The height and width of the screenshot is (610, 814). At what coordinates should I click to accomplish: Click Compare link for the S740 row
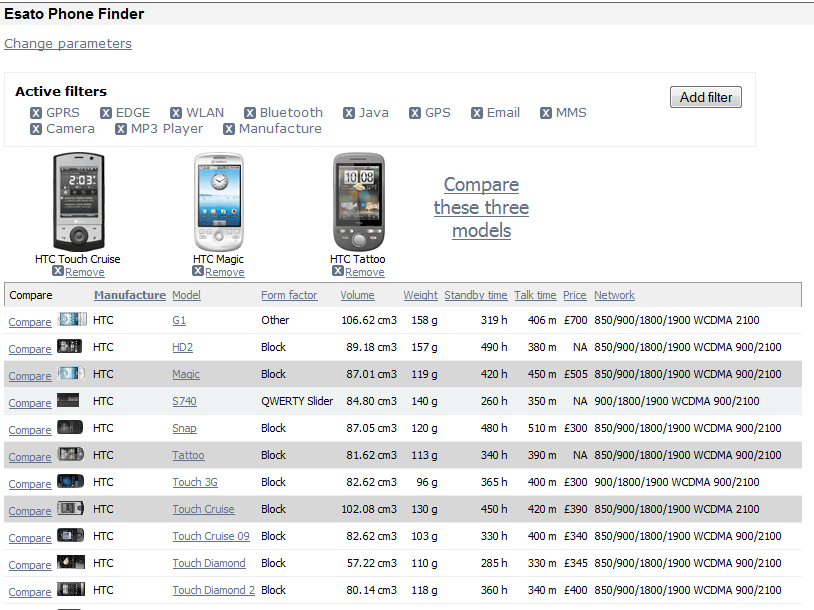click(30, 403)
